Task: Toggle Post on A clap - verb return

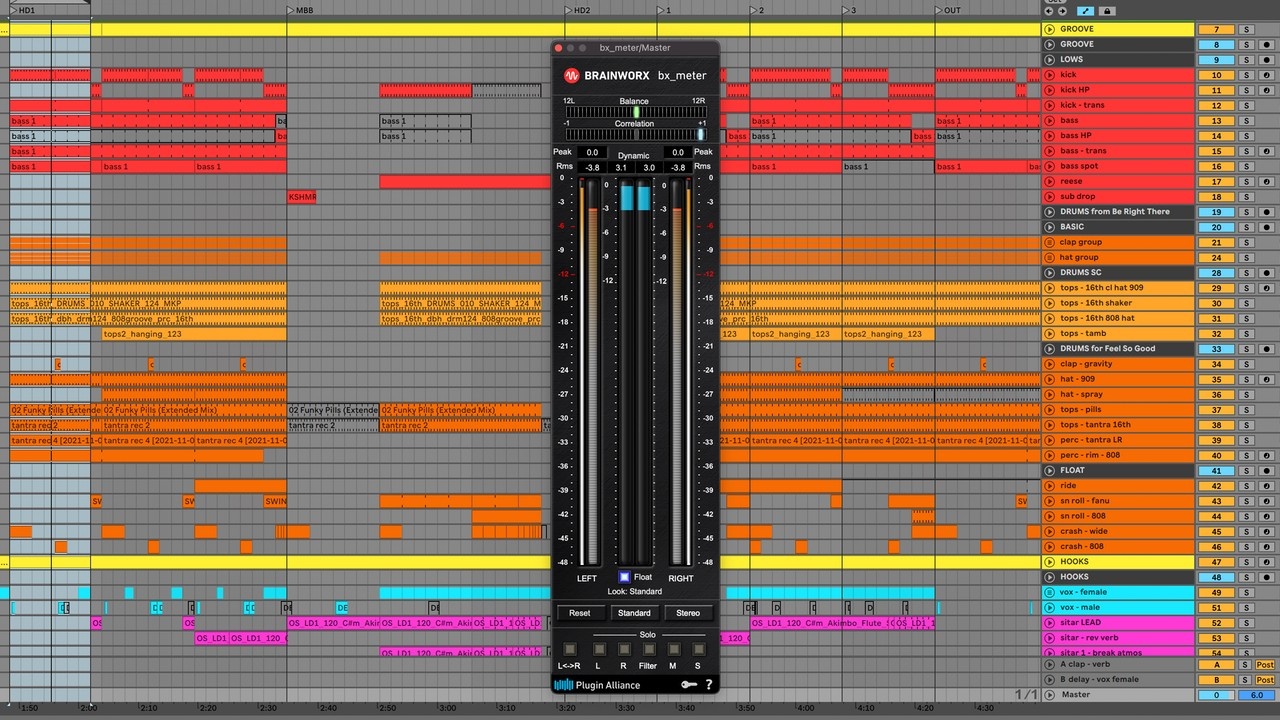Action: point(1265,664)
